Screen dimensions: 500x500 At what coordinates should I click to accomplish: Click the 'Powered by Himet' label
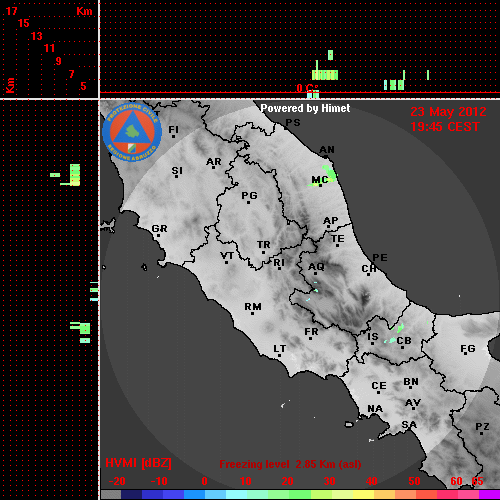[x=305, y=108]
